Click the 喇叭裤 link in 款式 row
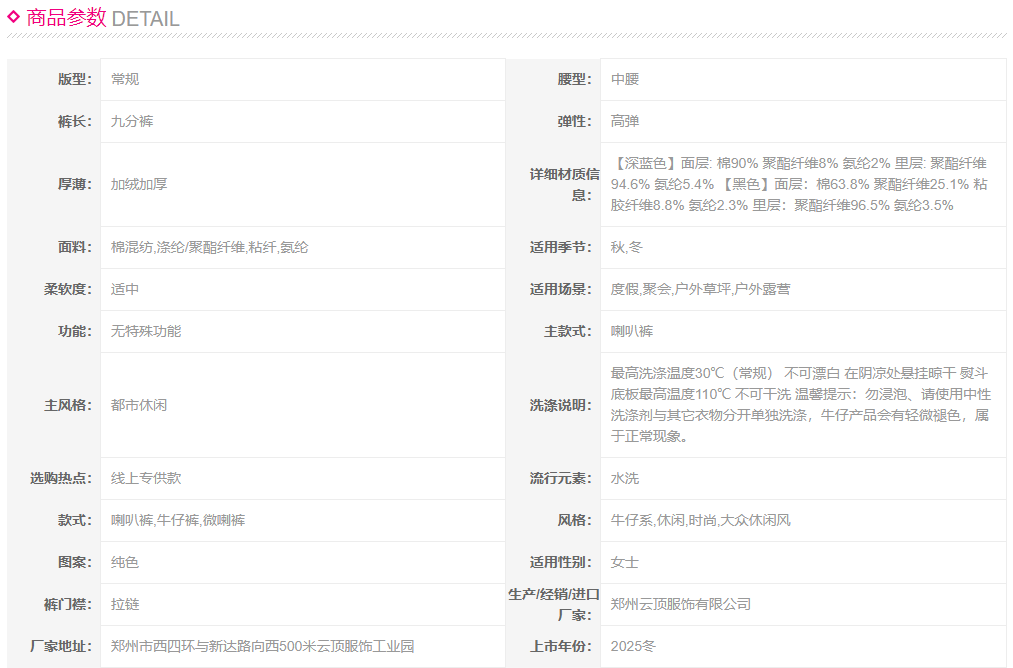Viewport: 1013px width, 668px height. click(x=132, y=520)
